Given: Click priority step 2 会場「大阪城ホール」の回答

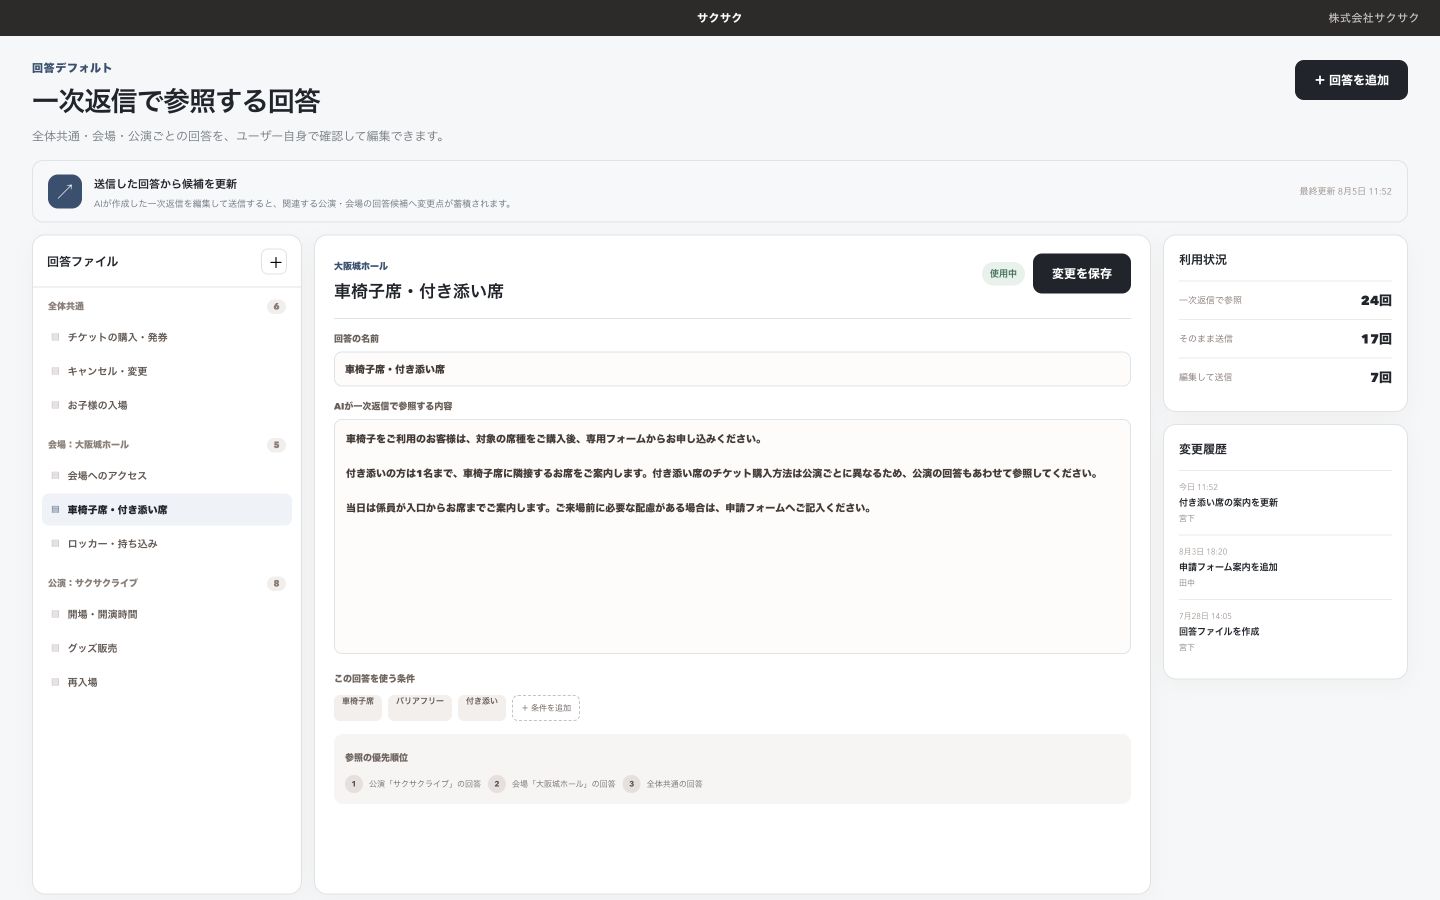Looking at the screenshot, I should [x=552, y=784].
